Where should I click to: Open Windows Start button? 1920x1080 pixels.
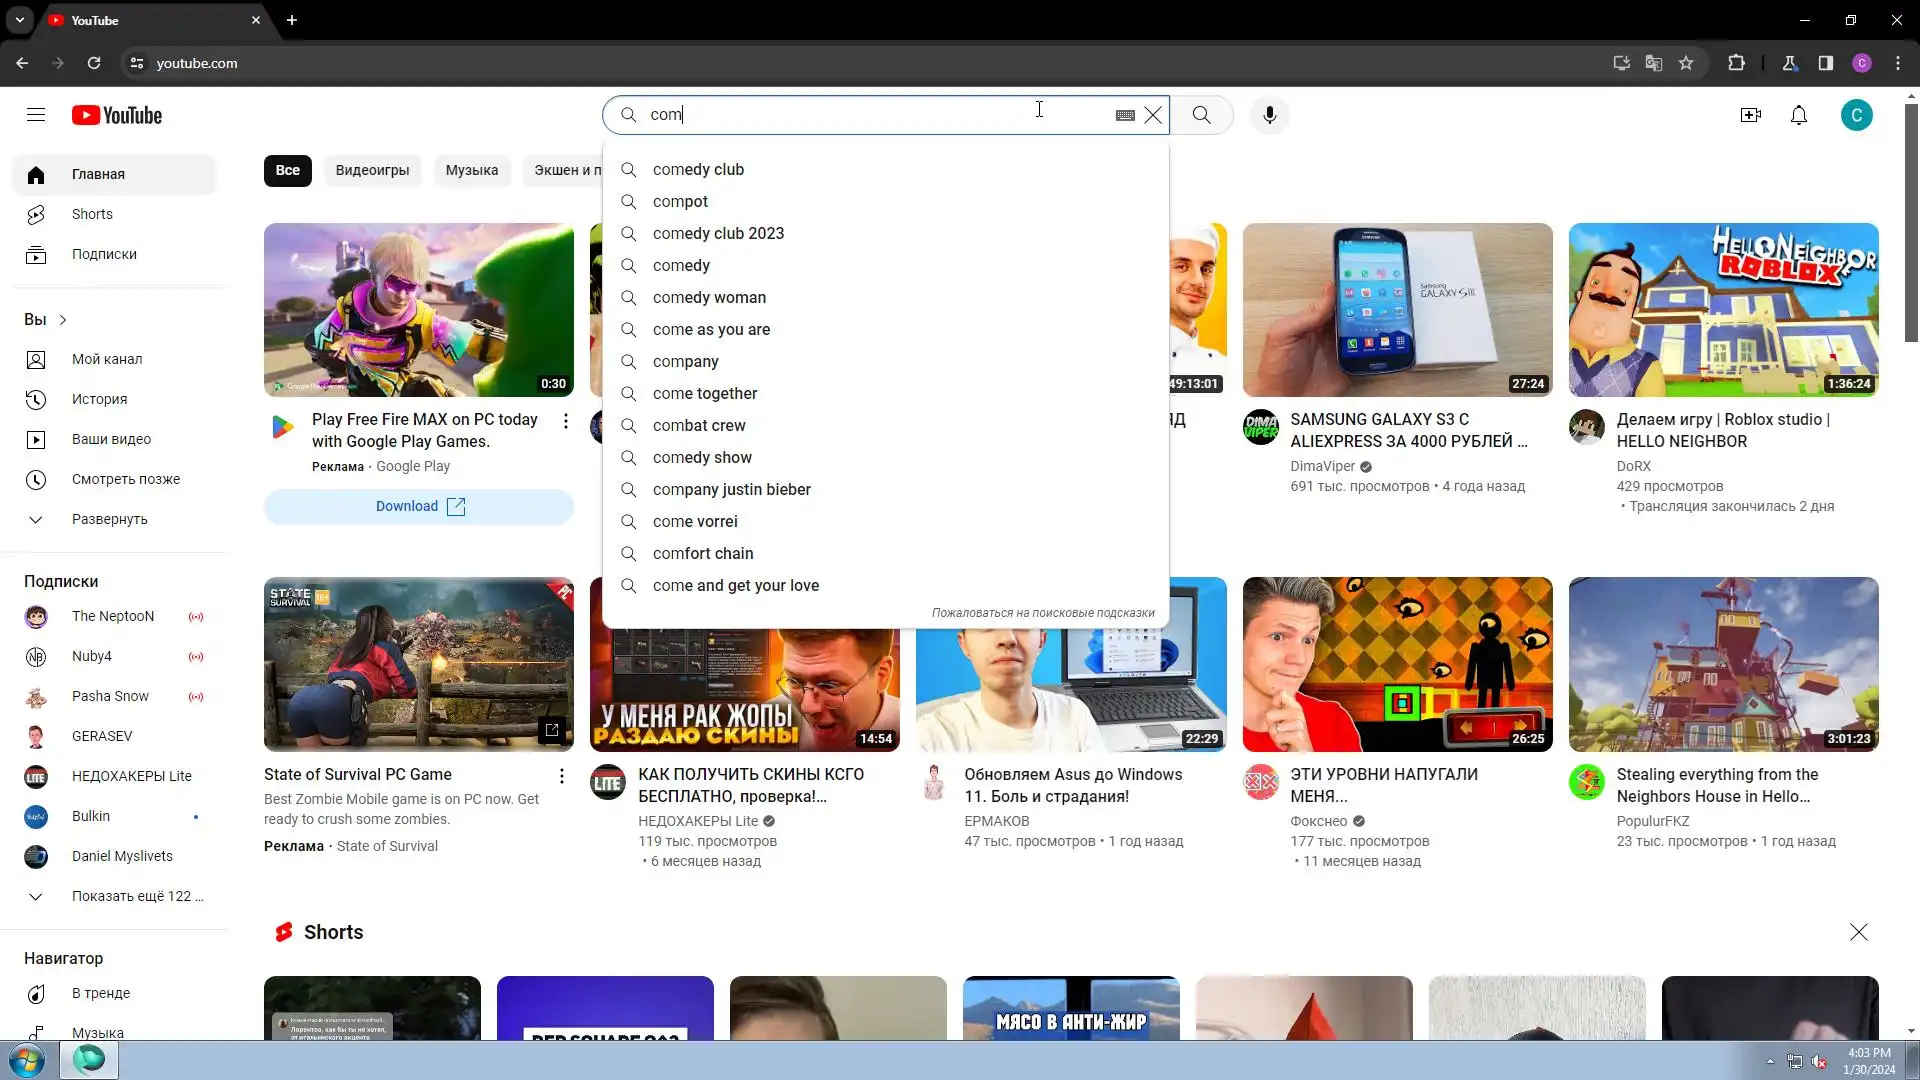coord(27,1060)
